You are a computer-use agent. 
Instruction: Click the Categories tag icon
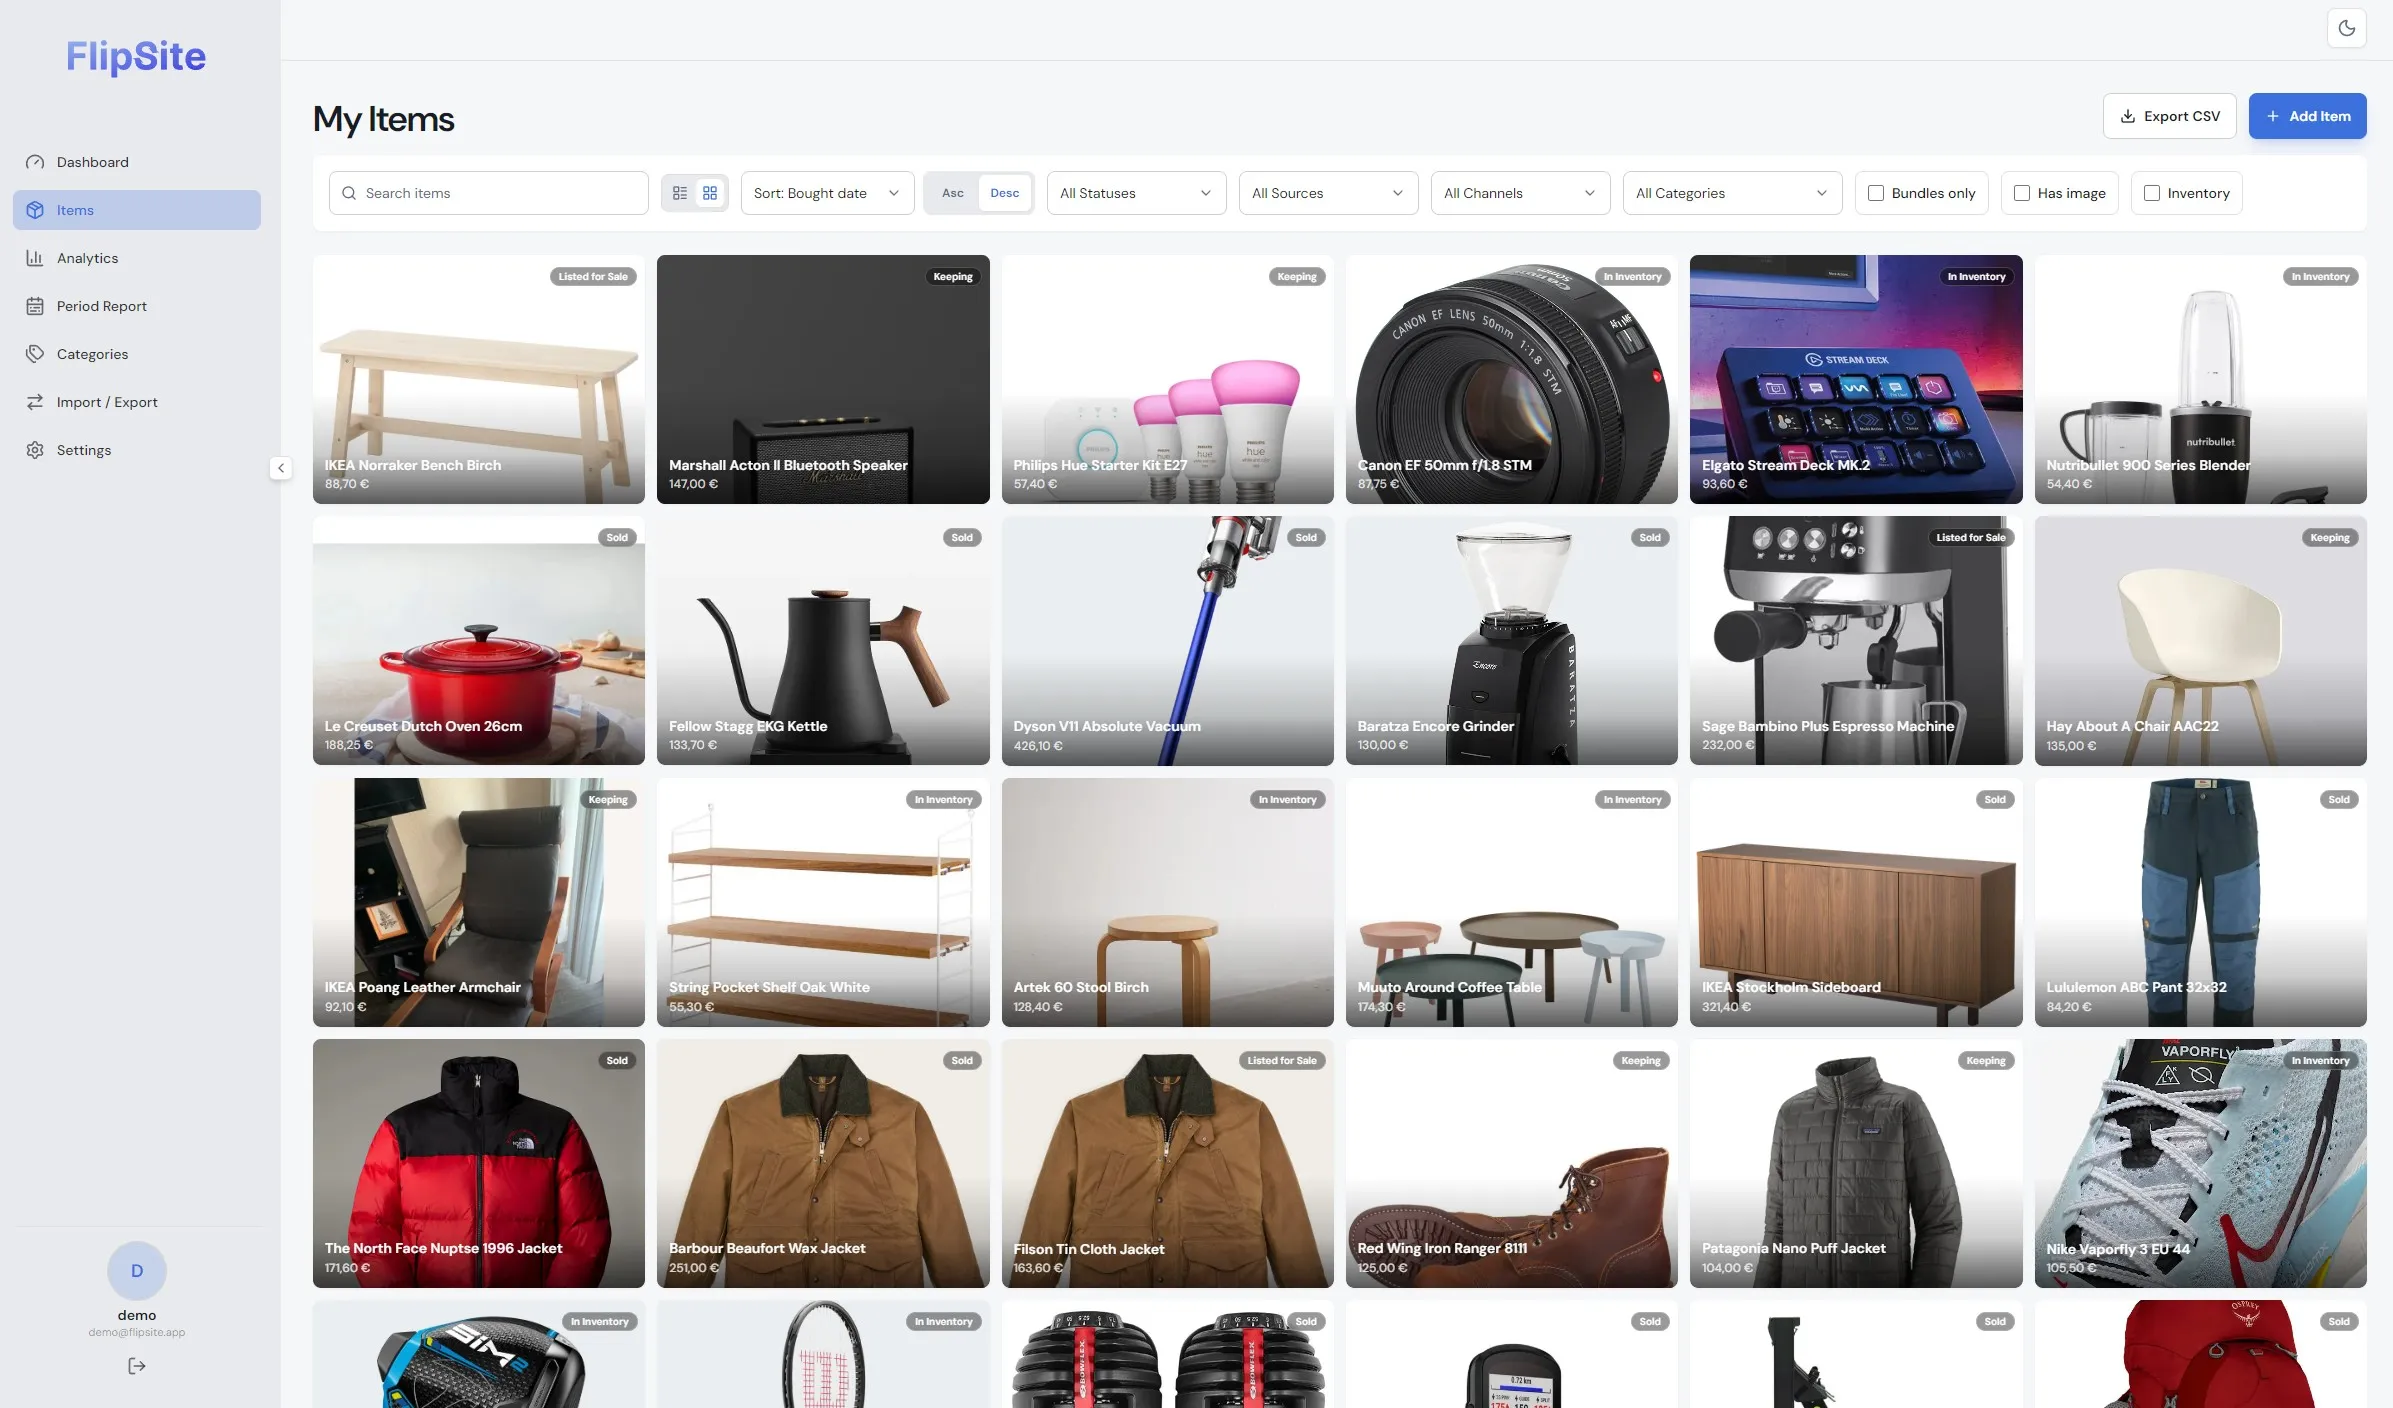pyautogui.click(x=35, y=354)
